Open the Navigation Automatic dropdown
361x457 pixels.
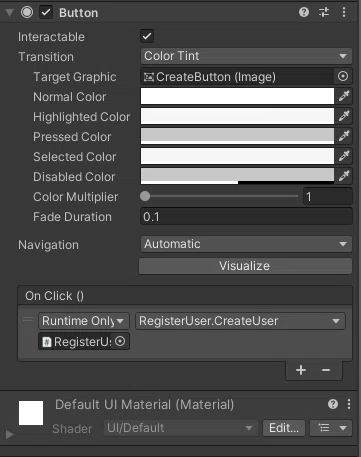(246, 244)
